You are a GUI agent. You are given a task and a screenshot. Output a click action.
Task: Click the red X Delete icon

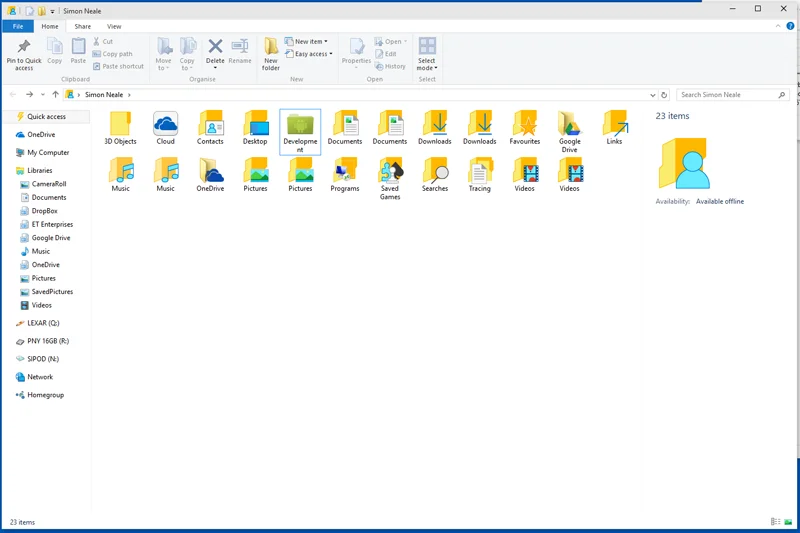click(215, 46)
